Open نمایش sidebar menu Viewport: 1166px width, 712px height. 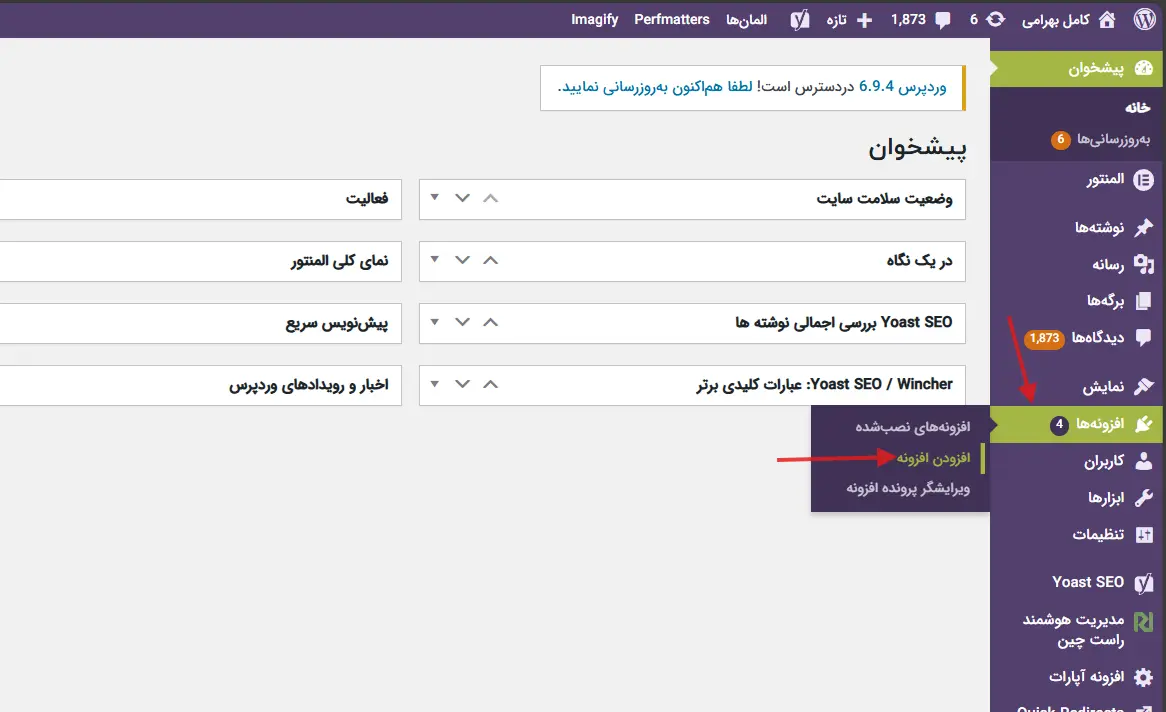coord(1078,386)
